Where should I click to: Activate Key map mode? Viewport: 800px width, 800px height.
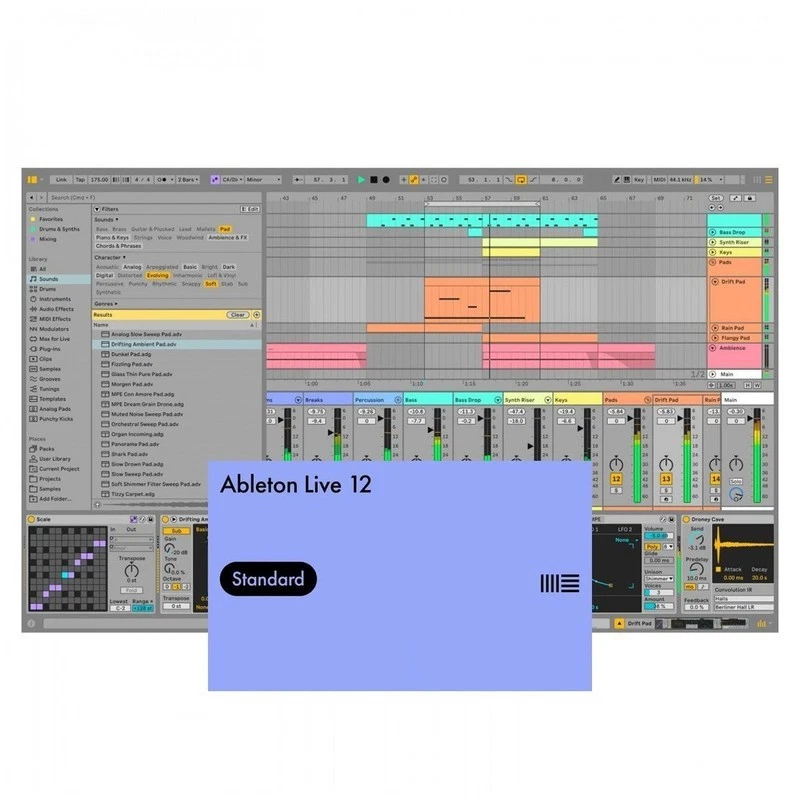639,179
